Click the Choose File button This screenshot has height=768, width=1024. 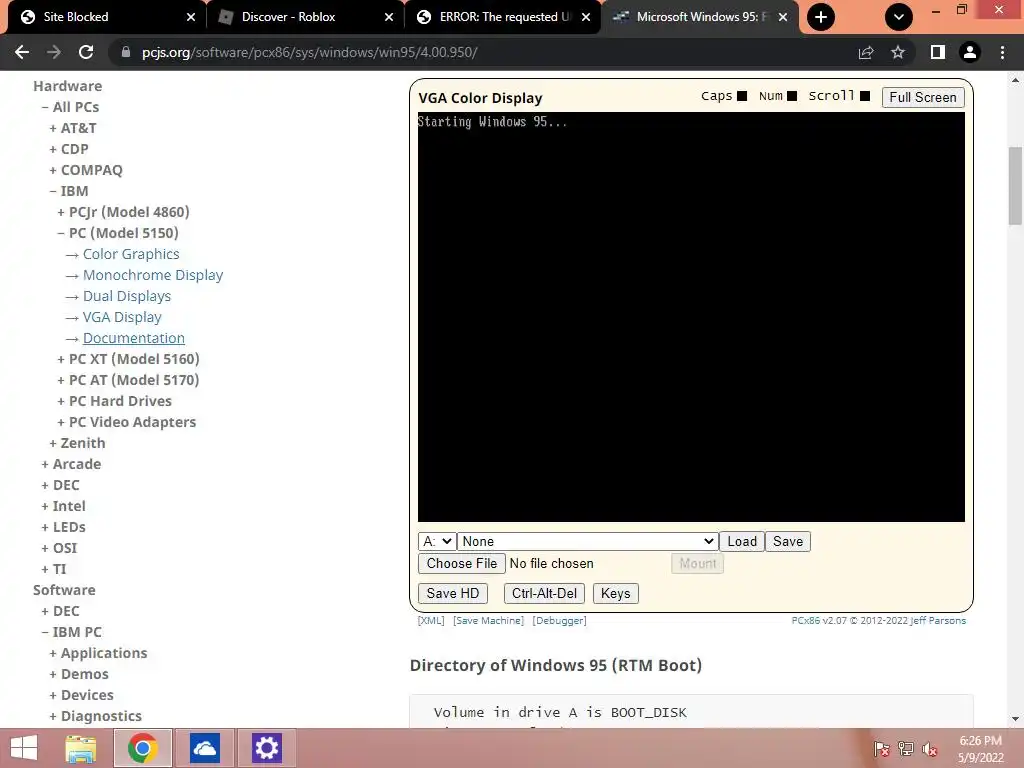462,564
